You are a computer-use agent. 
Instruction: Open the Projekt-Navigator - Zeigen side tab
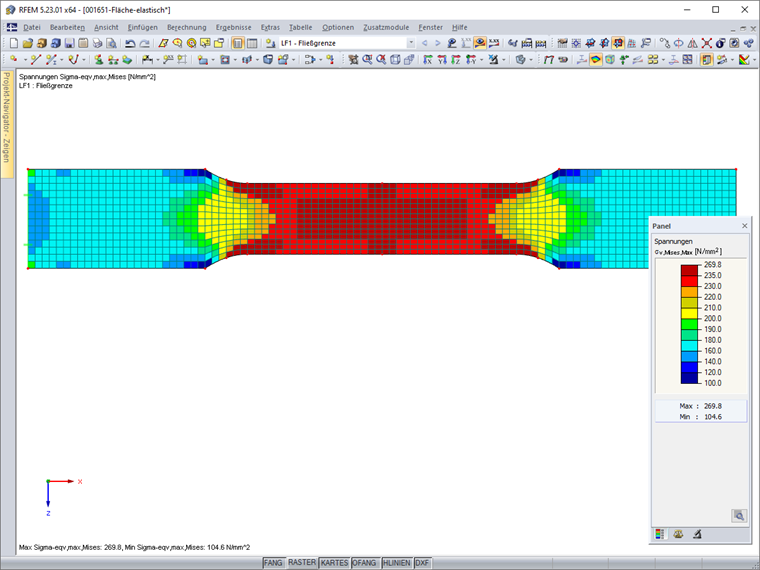(x=6, y=124)
